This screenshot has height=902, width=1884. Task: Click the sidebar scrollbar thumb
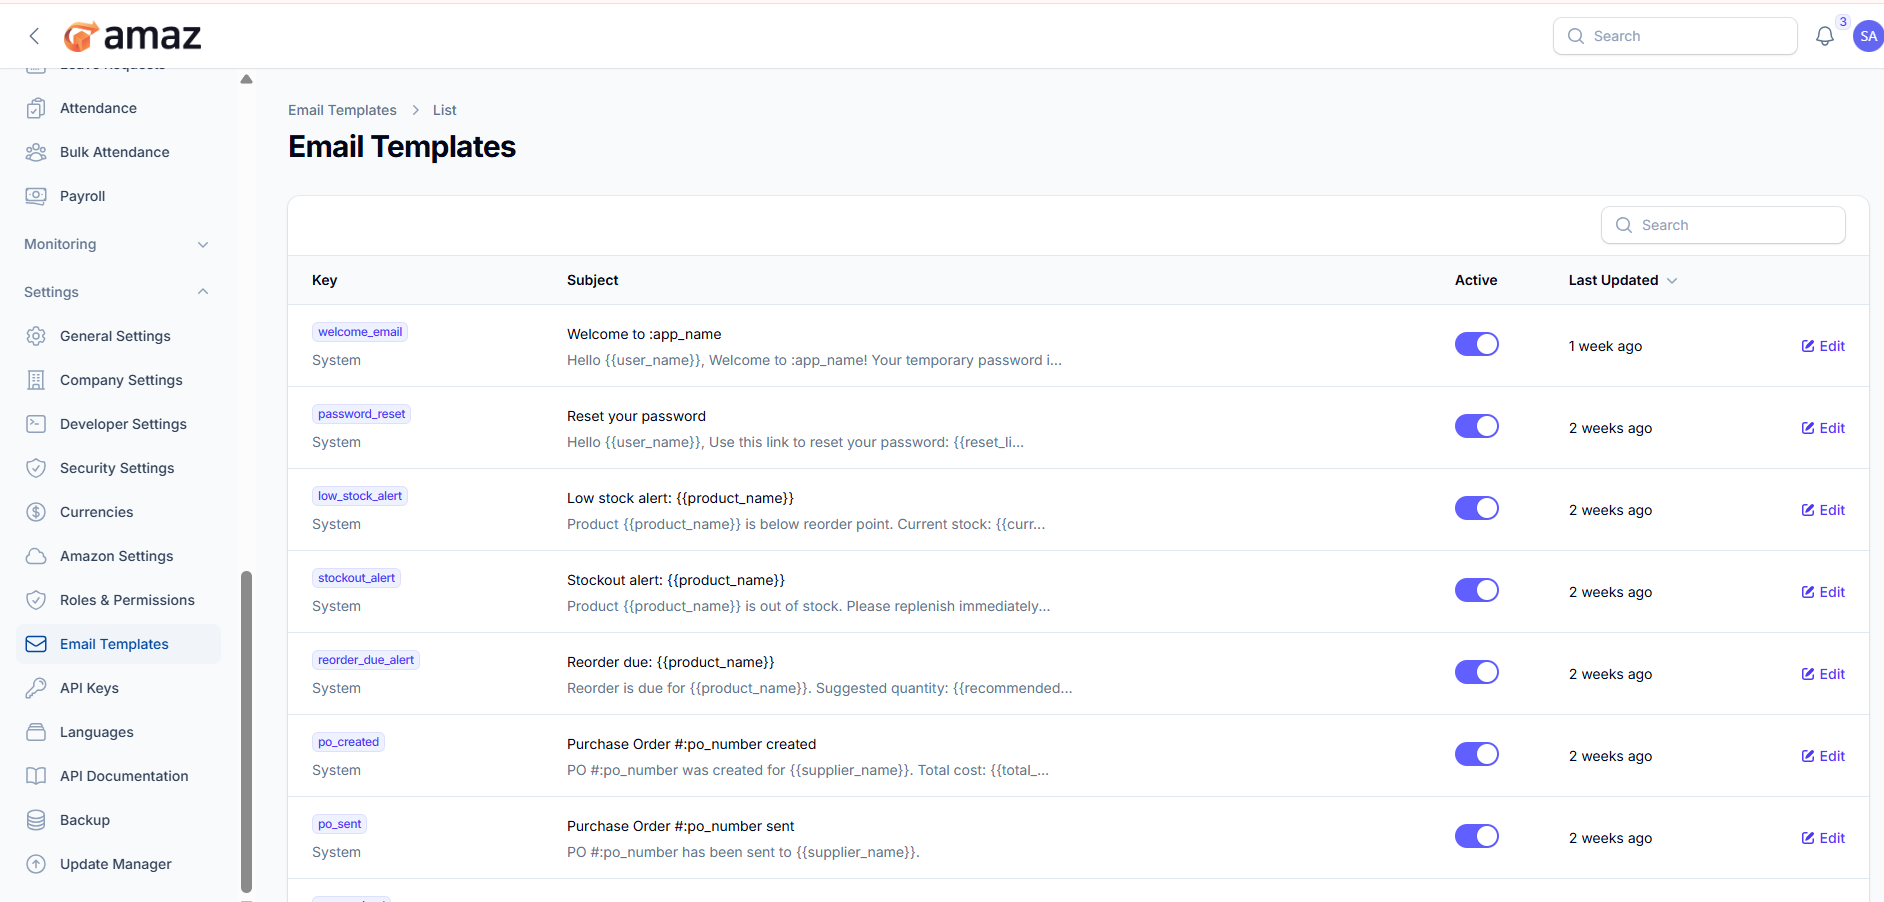click(246, 730)
